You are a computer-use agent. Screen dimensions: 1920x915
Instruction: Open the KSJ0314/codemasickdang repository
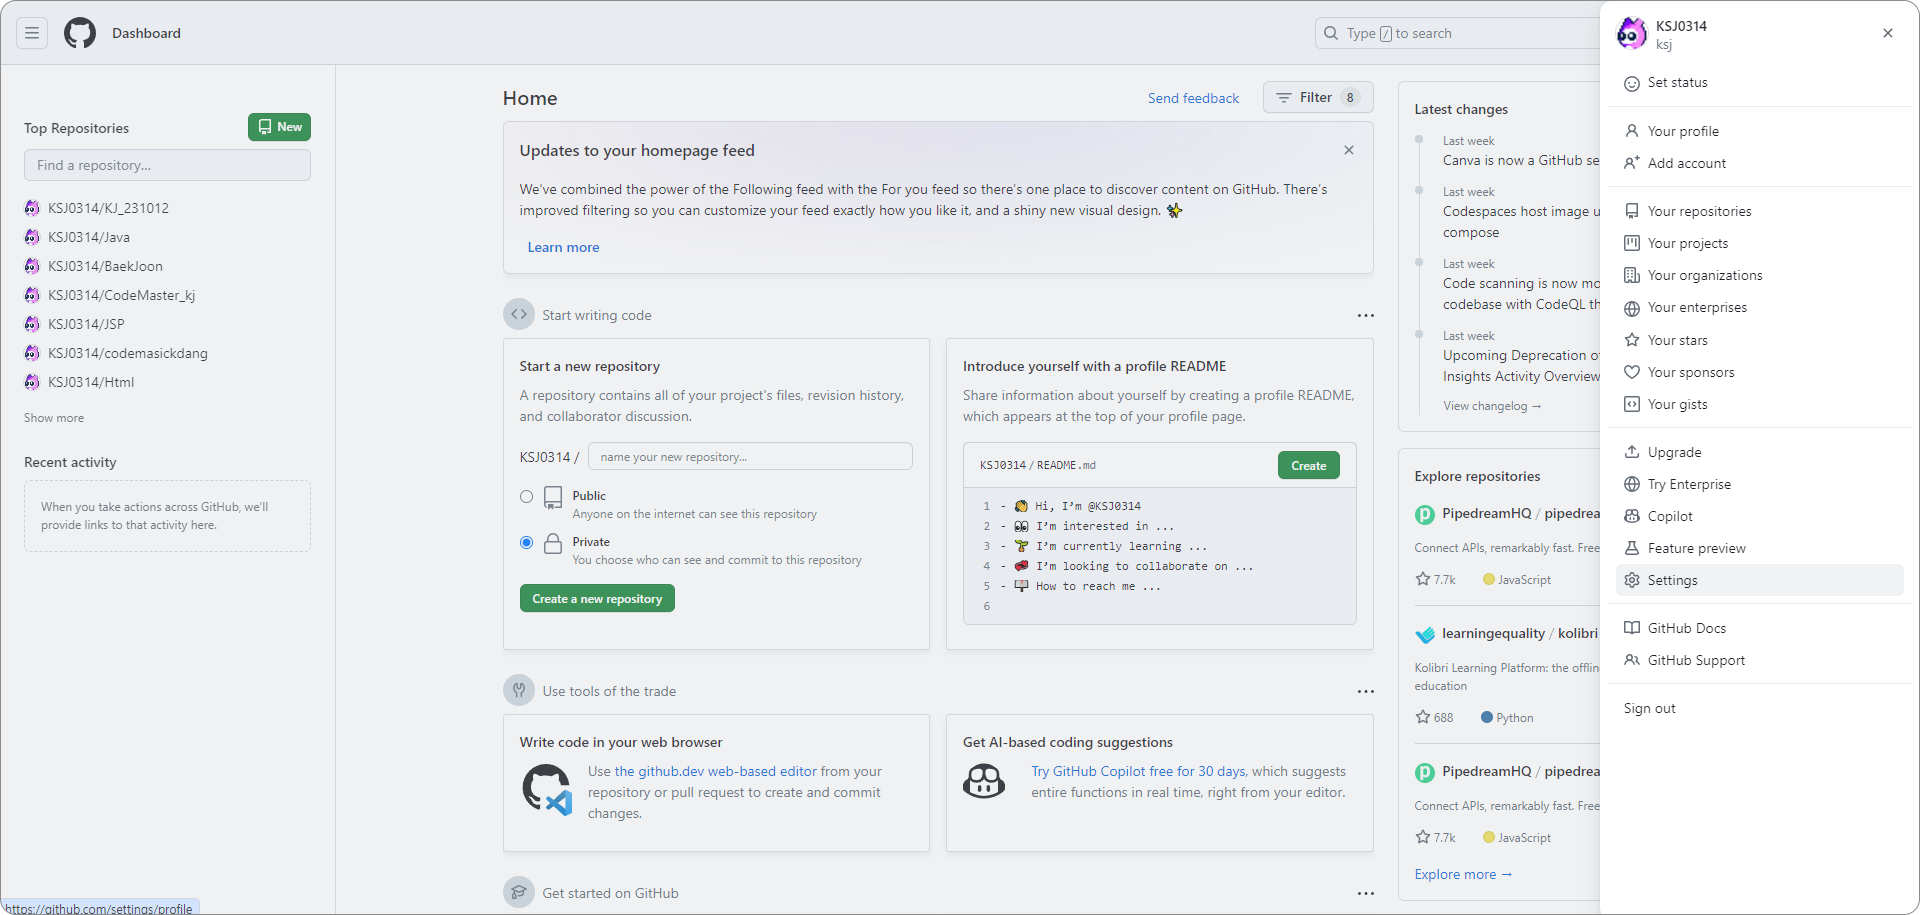(x=128, y=353)
